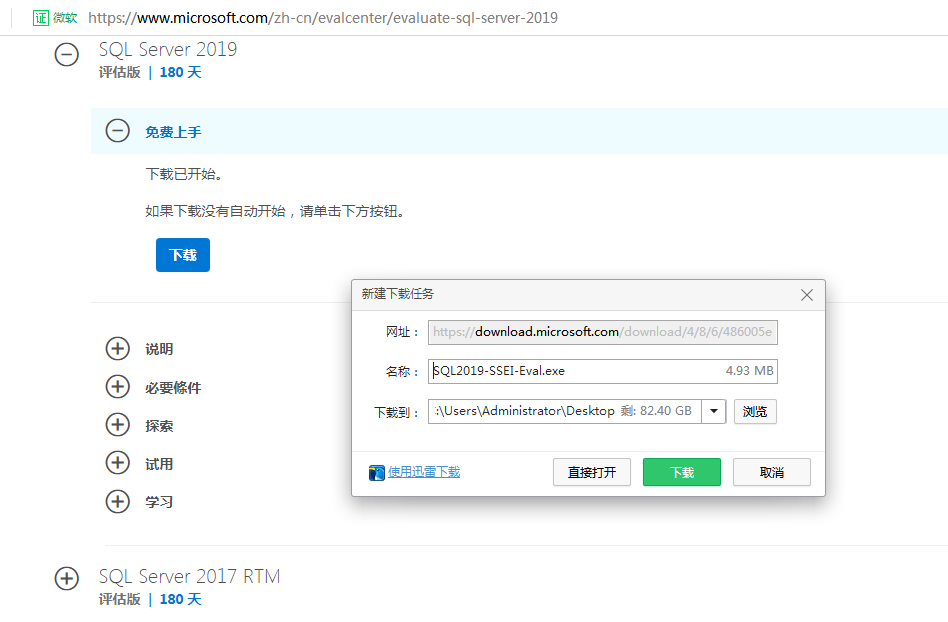Click the 新建下载任务 dialog title
This screenshot has width=948, height=622.
[397, 294]
